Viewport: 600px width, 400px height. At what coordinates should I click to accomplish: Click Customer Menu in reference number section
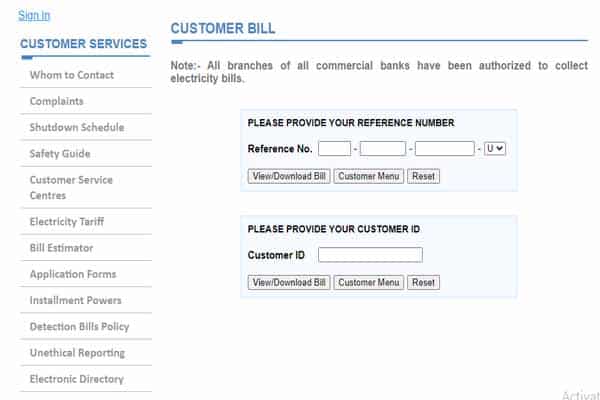(x=368, y=176)
